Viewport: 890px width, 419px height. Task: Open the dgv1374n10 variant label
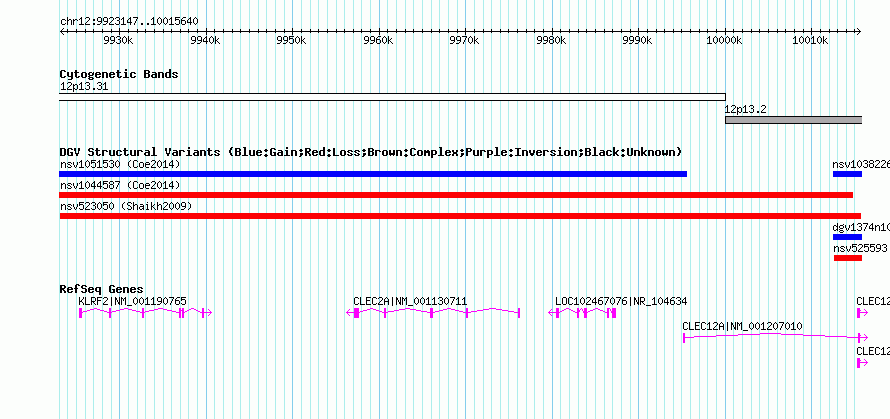click(861, 227)
